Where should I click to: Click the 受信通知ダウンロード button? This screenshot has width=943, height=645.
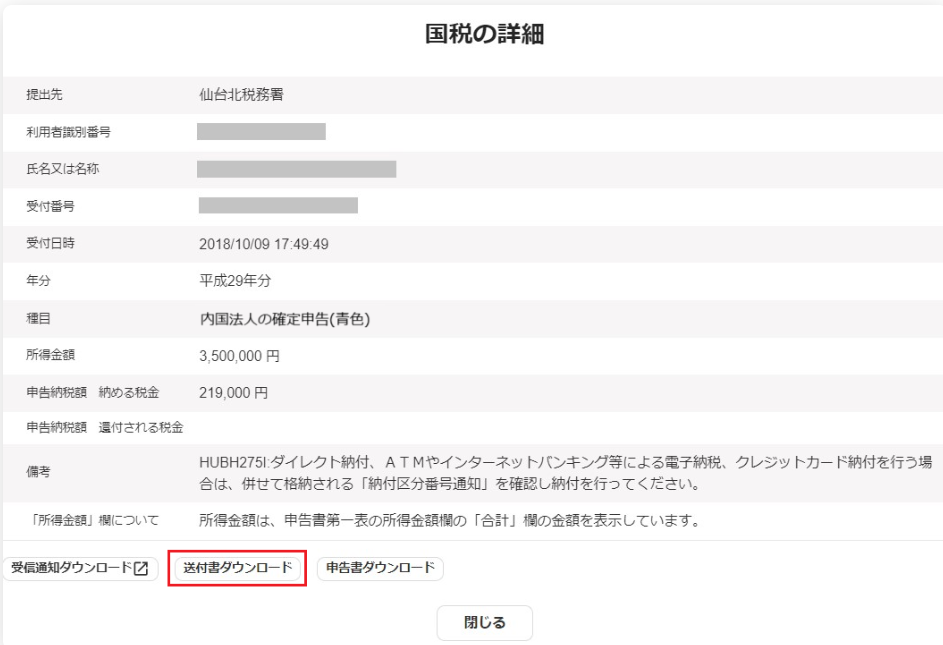(81, 568)
